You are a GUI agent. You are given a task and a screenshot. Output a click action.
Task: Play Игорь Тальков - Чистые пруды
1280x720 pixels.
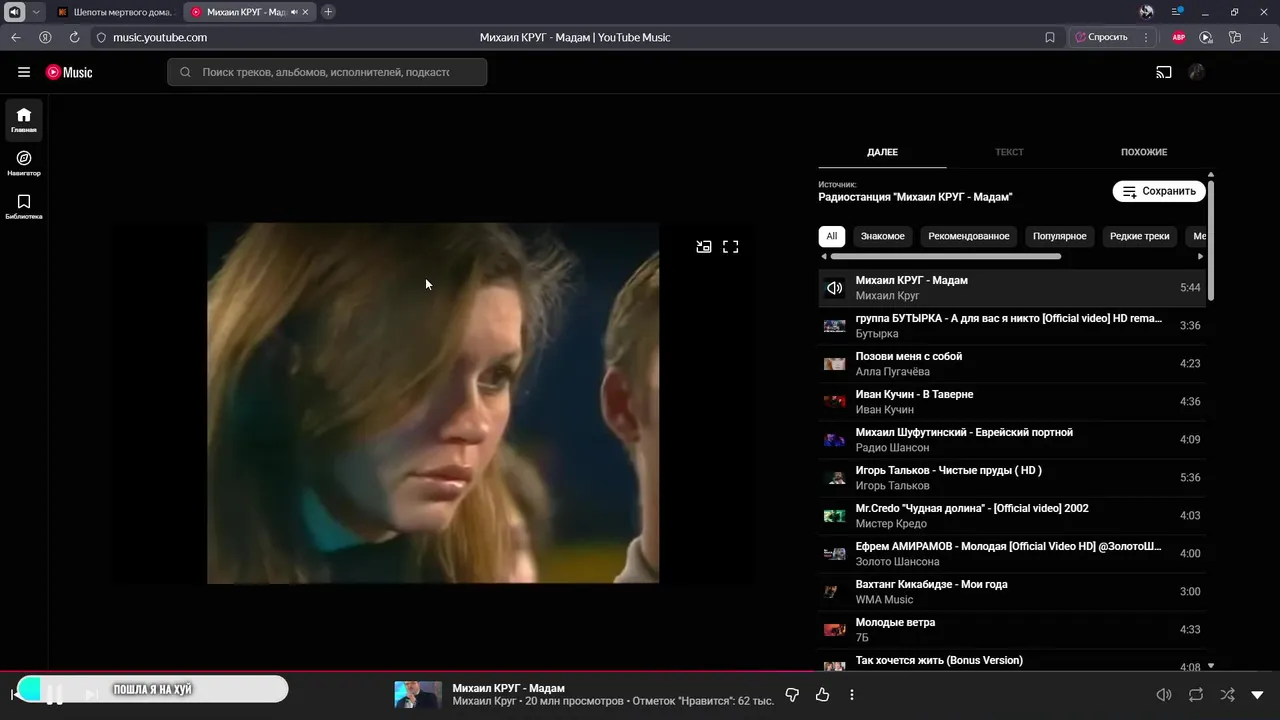[x=1012, y=477]
